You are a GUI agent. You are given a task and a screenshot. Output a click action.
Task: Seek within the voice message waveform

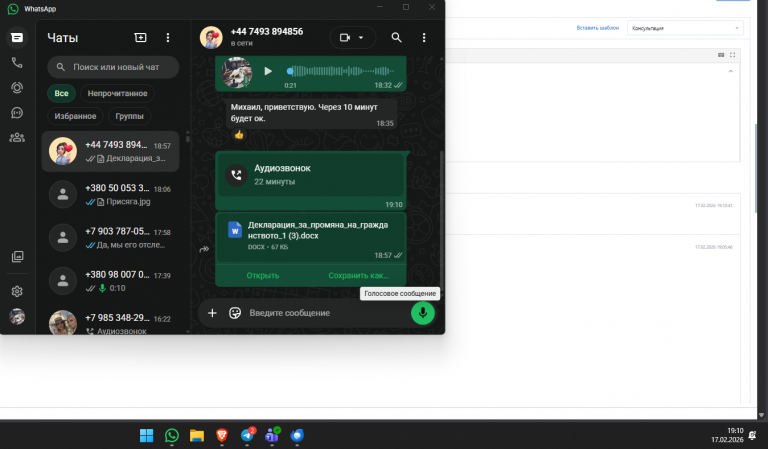(341, 71)
